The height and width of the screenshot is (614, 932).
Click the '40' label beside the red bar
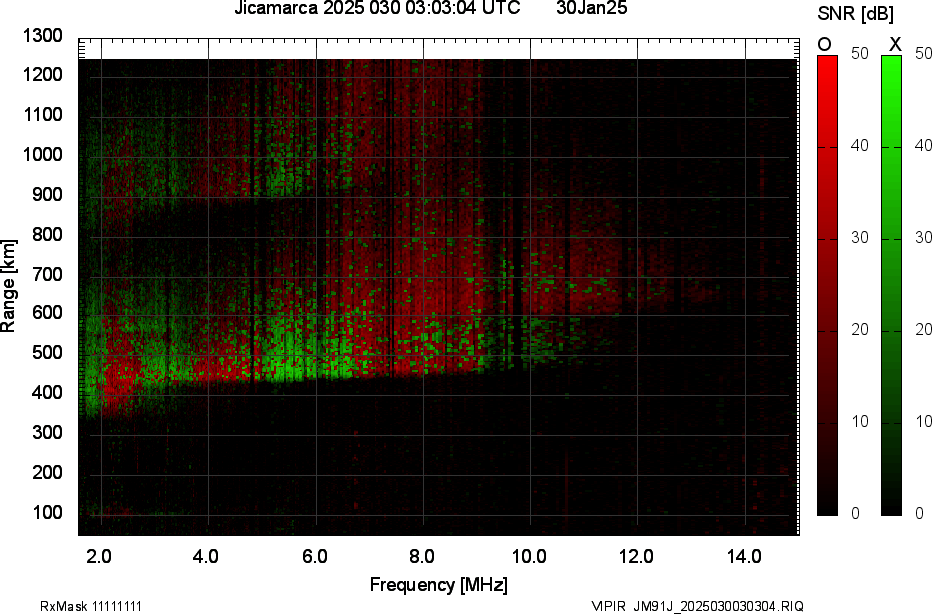(x=860, y=146)
